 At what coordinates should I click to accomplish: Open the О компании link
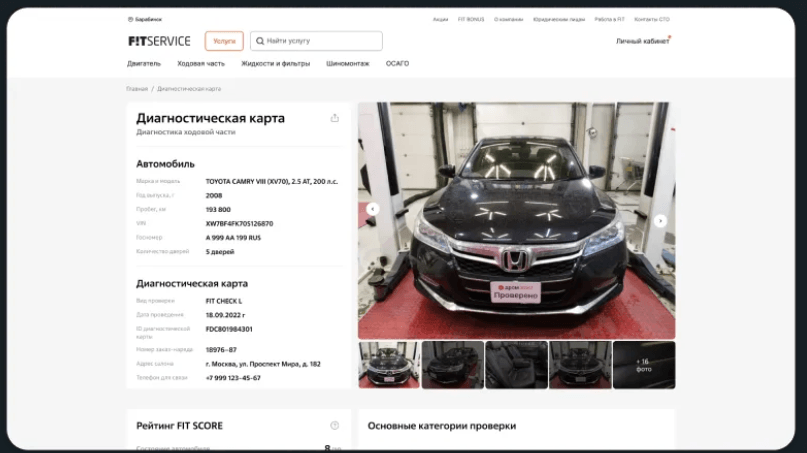coord(508,20)
